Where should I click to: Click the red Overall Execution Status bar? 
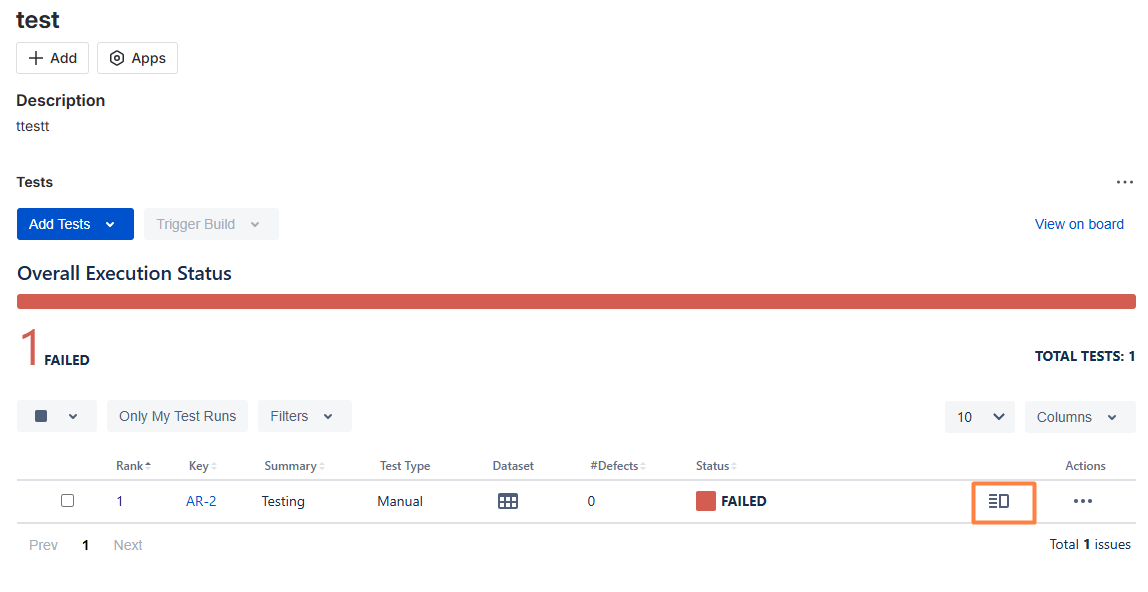click(576, 301)
